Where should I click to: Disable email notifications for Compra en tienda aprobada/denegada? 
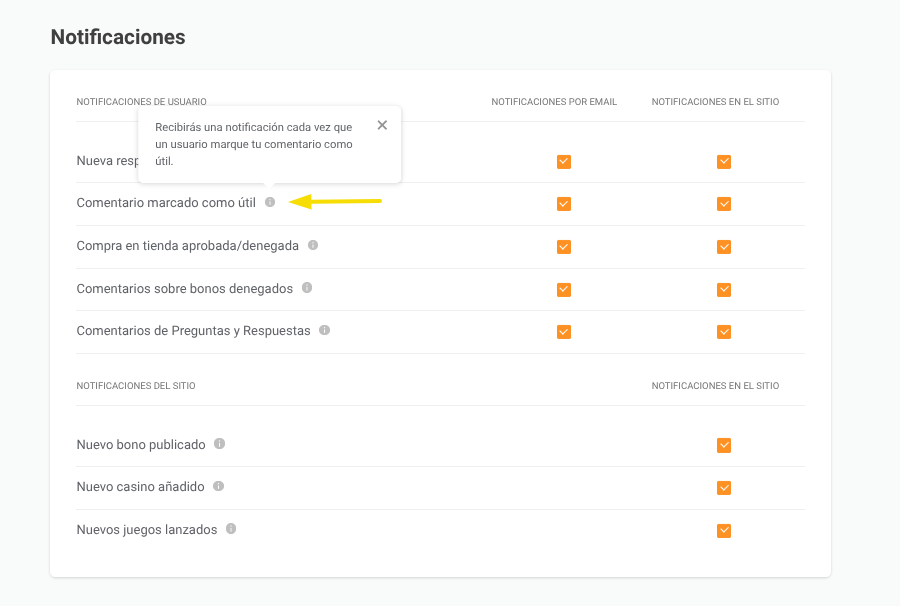(x=564, y=246)
